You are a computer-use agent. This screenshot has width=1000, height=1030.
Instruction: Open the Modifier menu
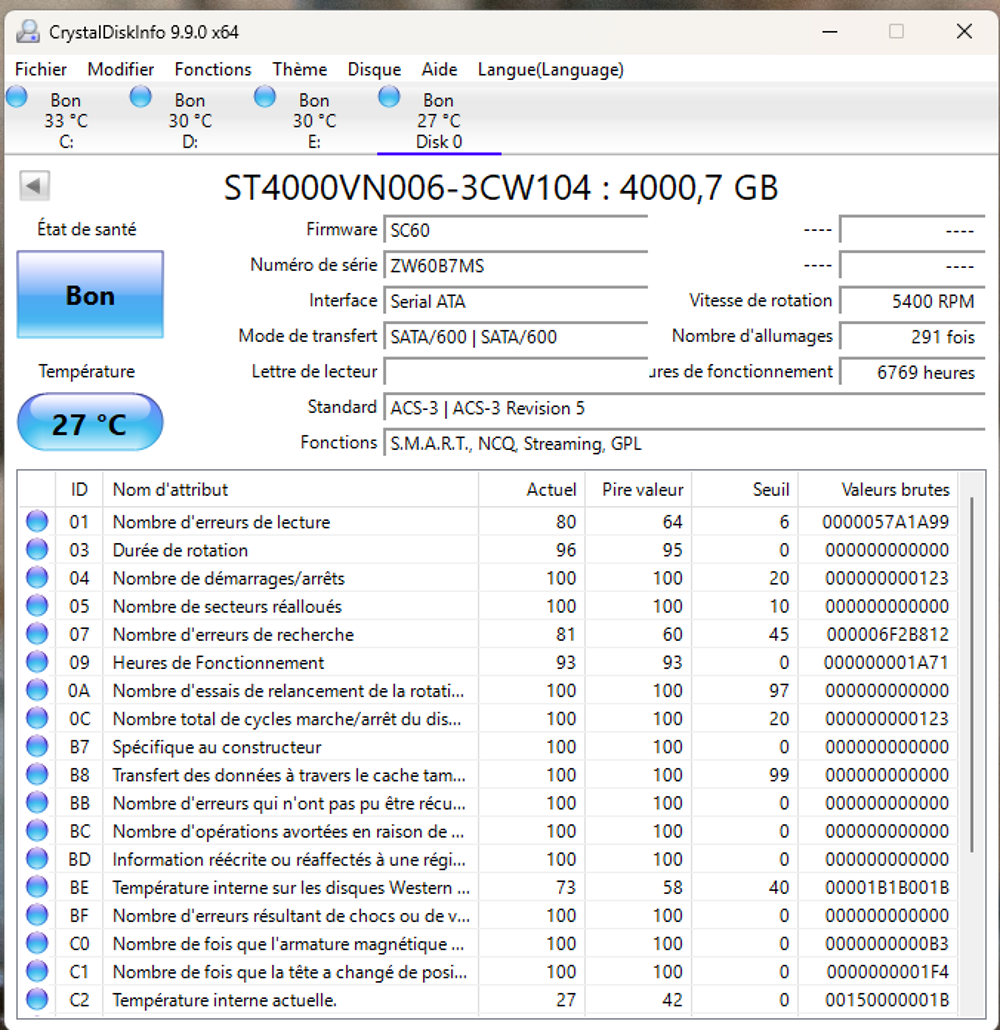[121, 70]
